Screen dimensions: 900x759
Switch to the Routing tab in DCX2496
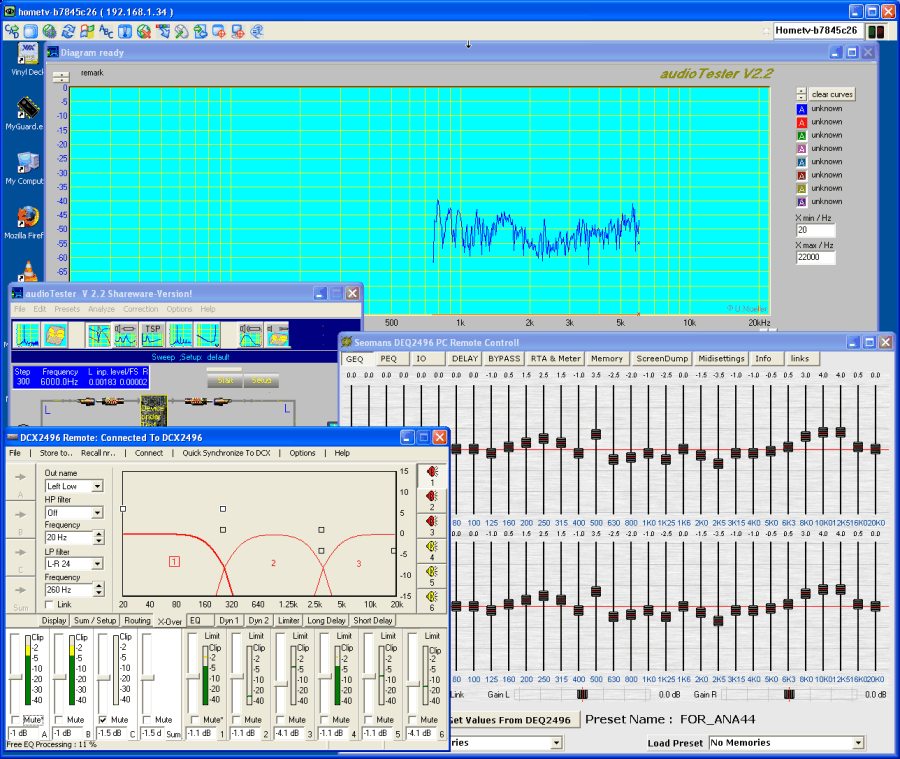[137, 621]
